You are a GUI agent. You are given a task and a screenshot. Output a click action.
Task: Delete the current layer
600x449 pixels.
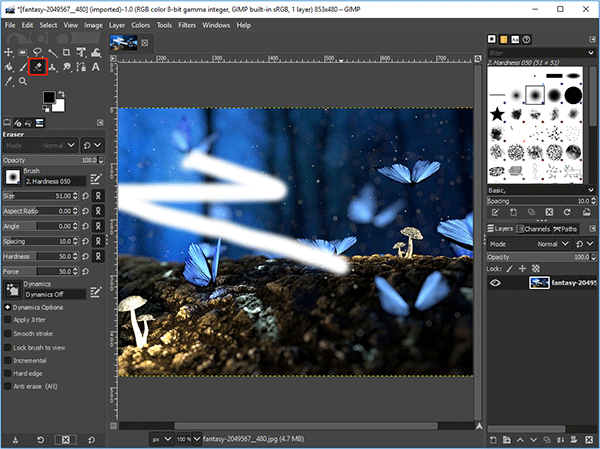[x=589, y=440]
